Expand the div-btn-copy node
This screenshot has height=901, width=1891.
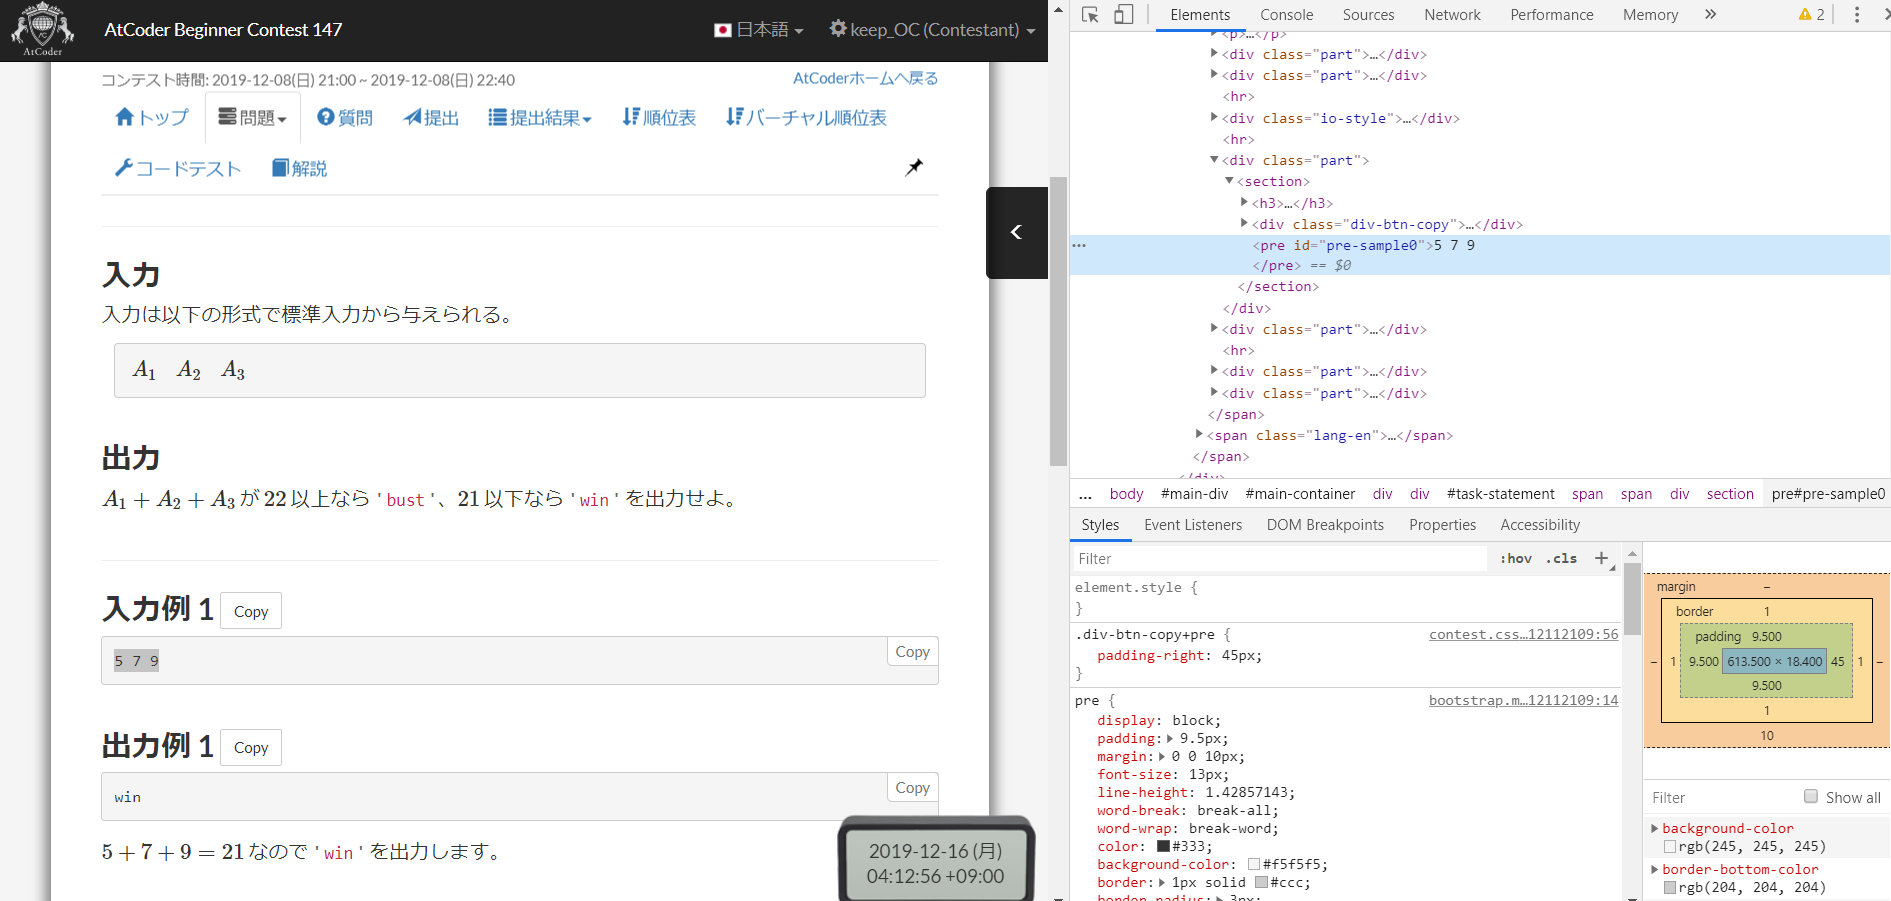coord(1244,224)
